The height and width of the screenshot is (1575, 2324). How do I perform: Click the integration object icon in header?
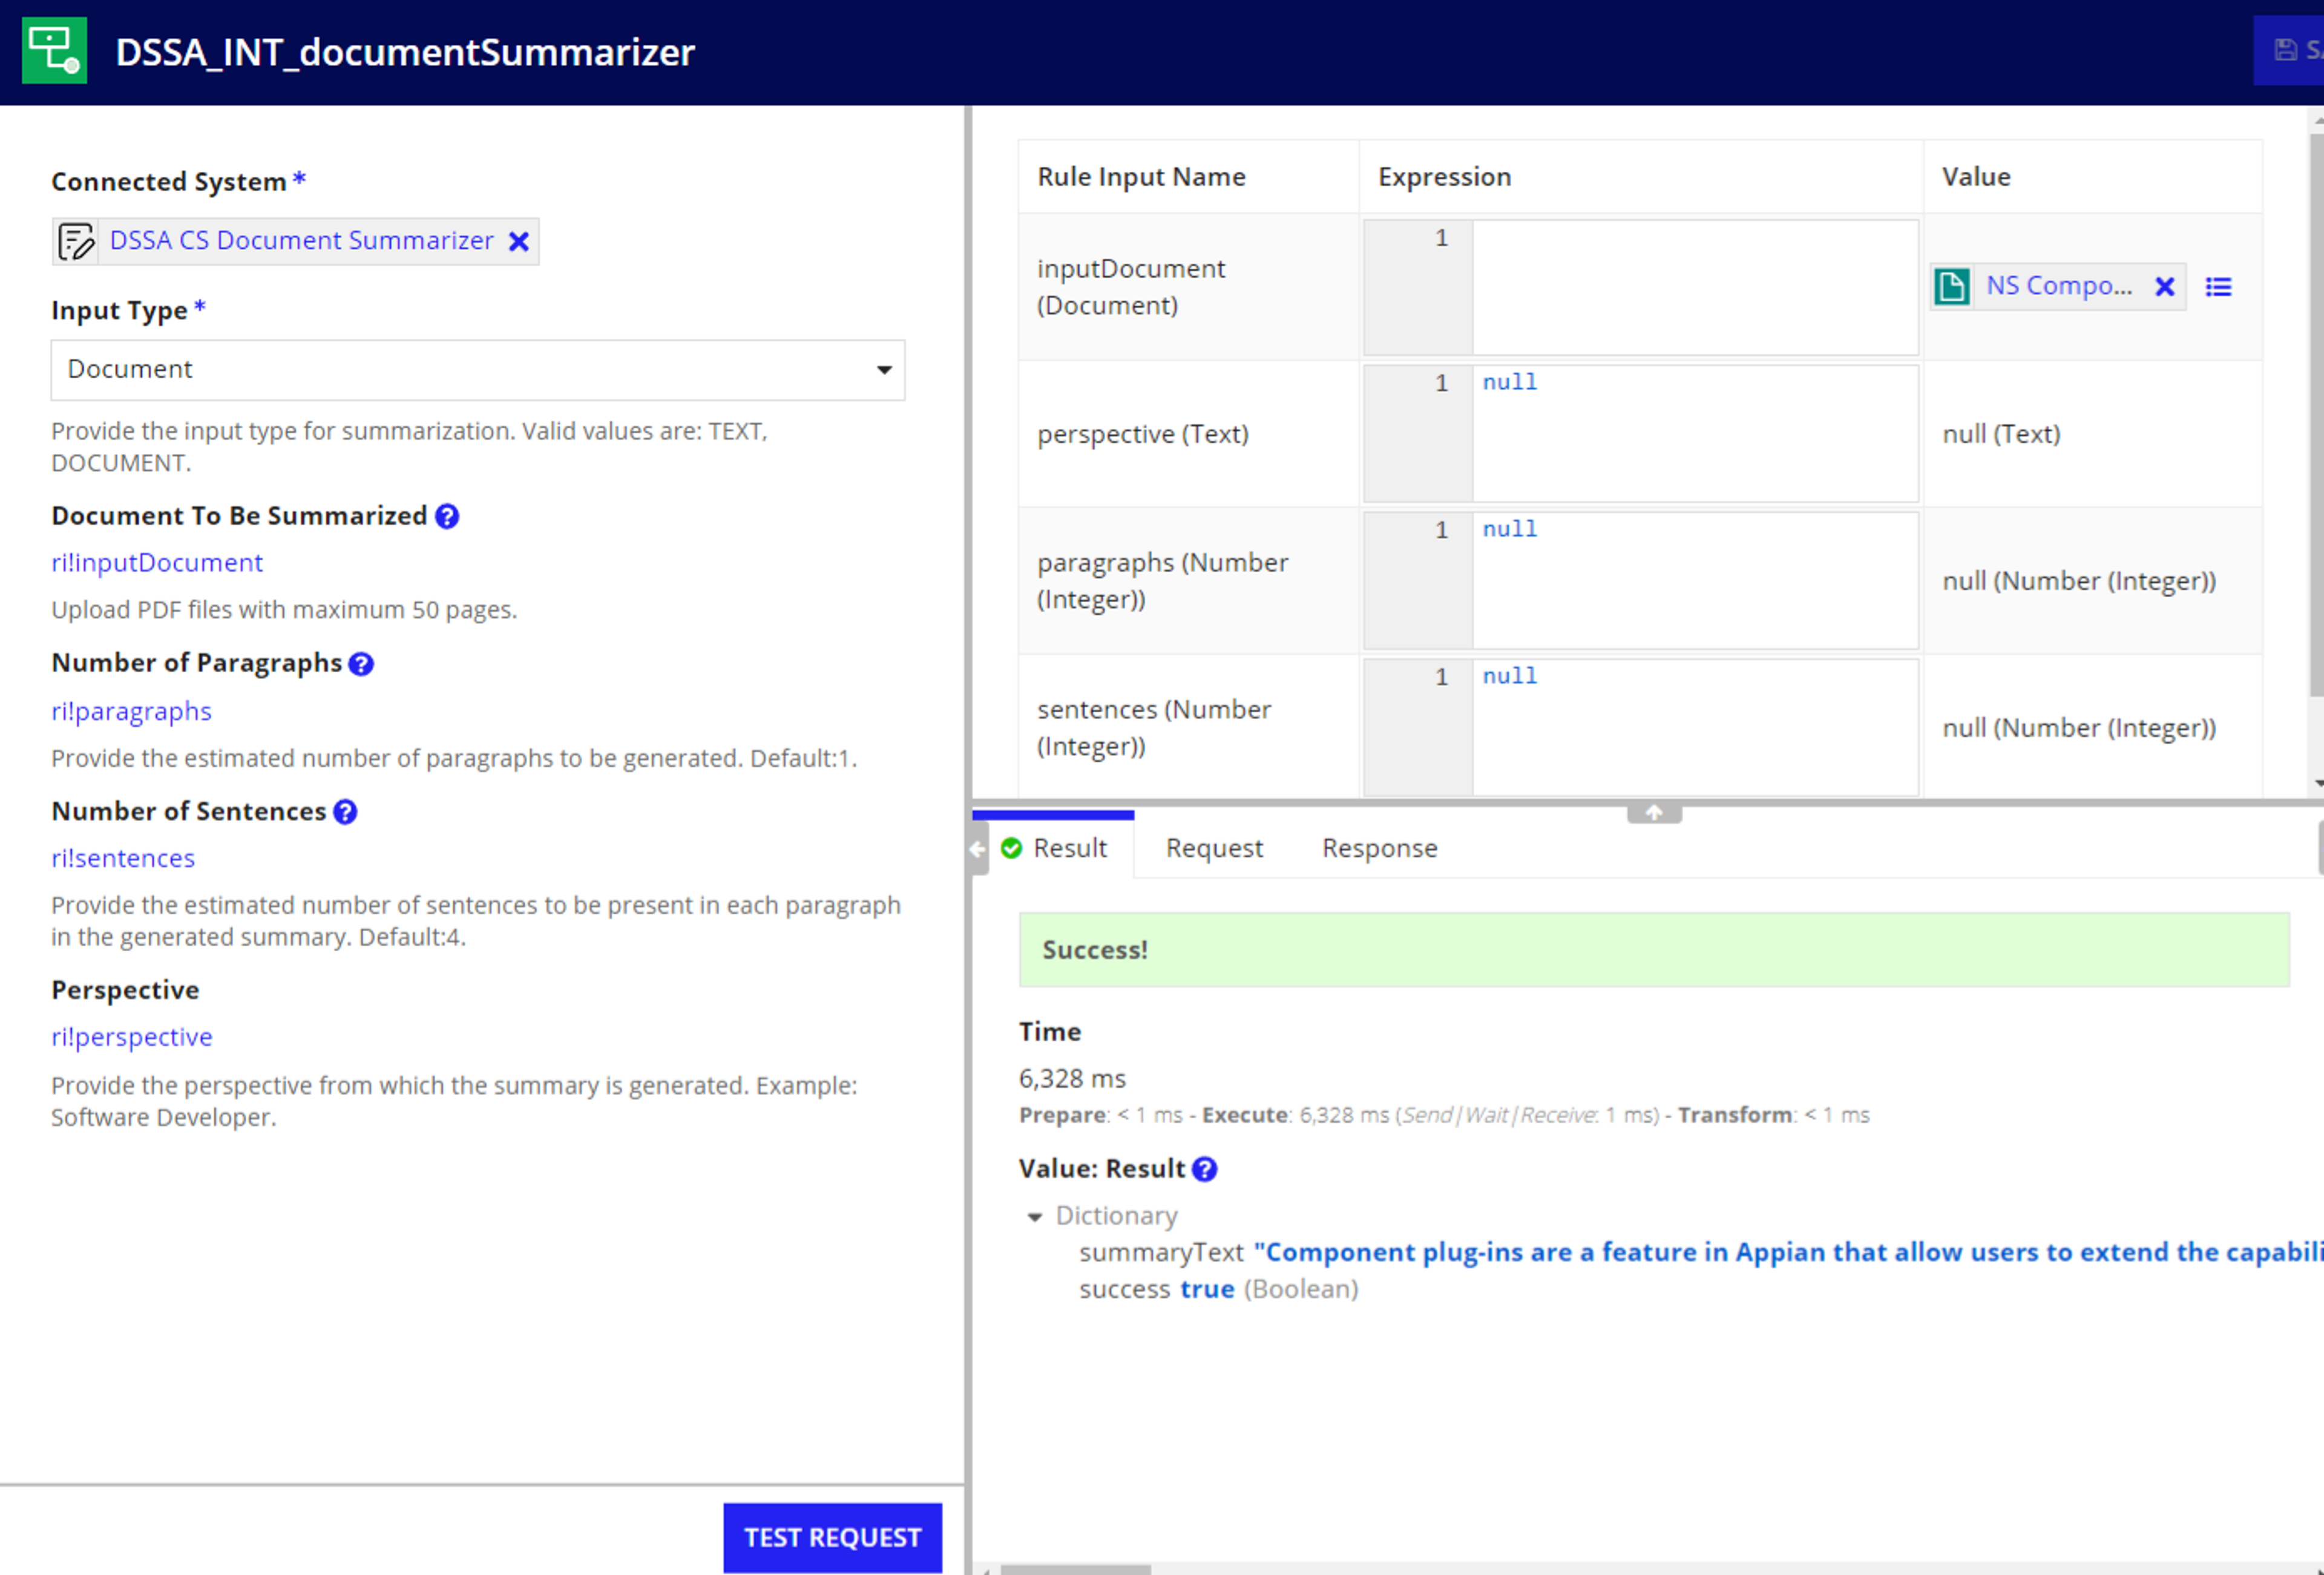click(54, 50)
